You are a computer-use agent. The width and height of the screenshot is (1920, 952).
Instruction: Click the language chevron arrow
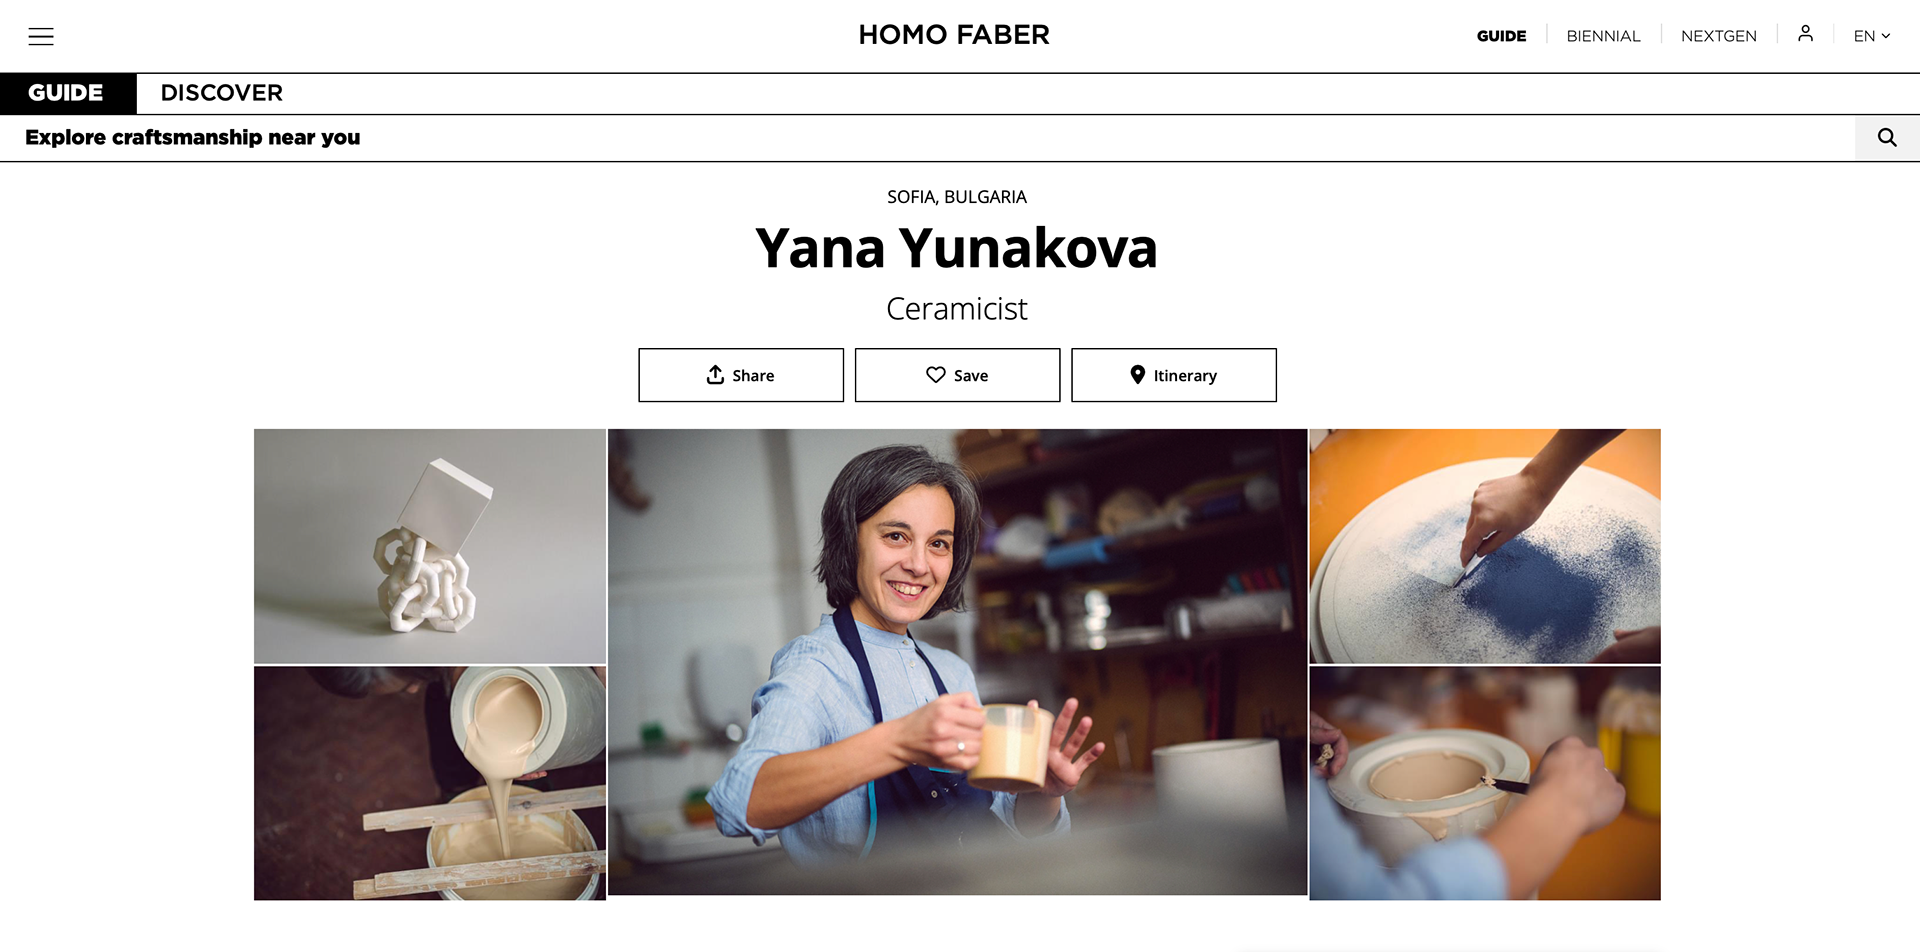1886,36
